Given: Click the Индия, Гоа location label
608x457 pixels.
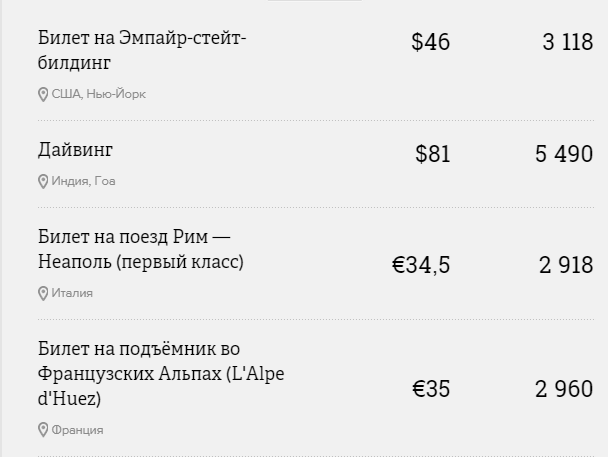Looking at the screenshot, I should click(x=83, y=181).
